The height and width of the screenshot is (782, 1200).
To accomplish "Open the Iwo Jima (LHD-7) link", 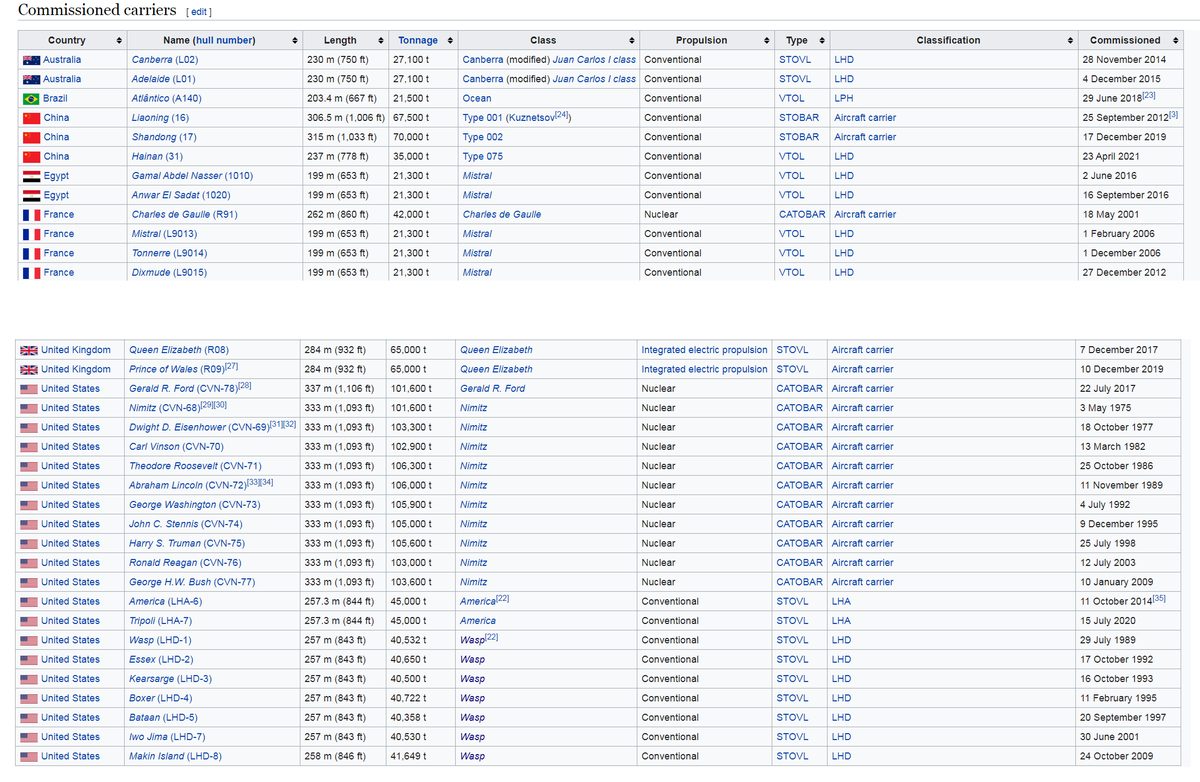I will click(x=168, y=737).
